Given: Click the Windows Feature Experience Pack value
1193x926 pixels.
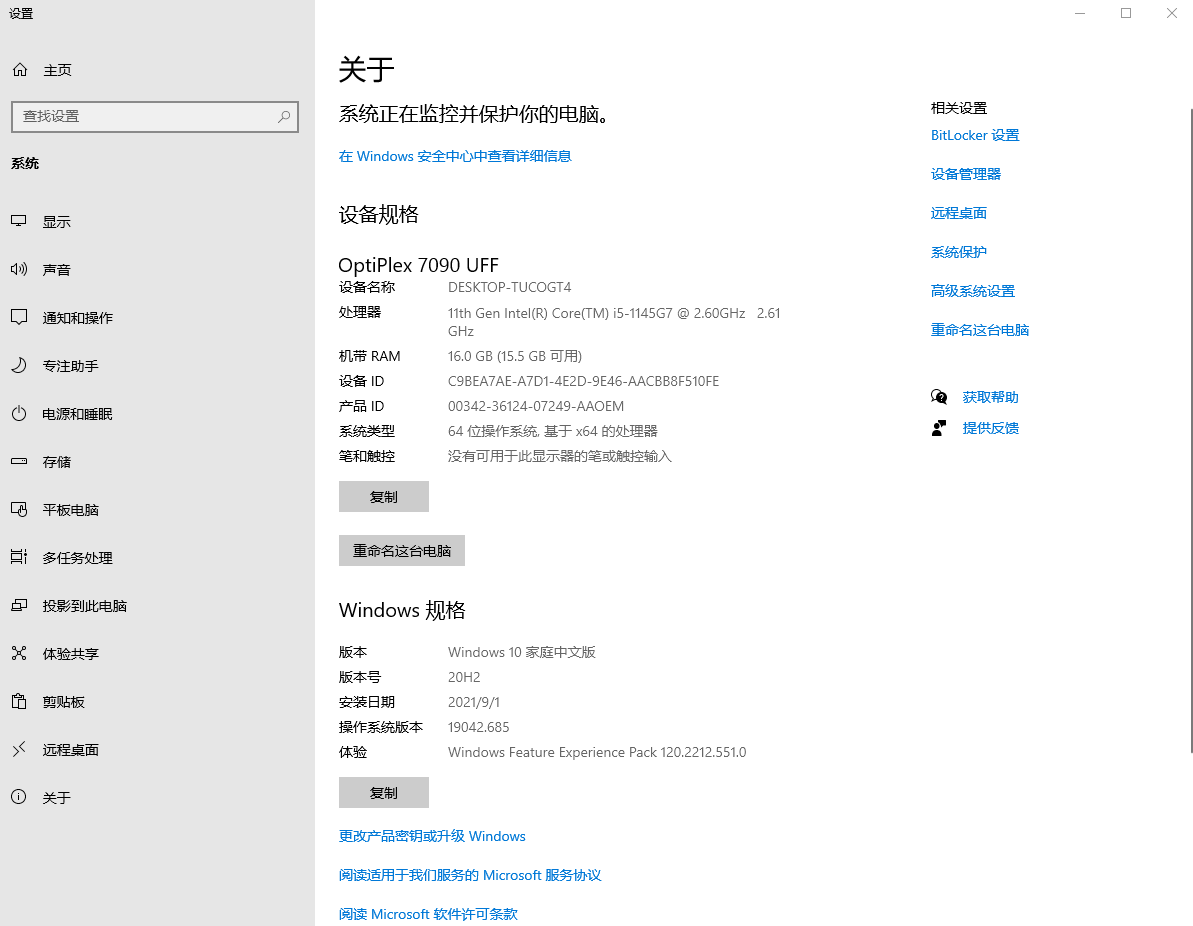Looking at the screenshot, I should click(596, 752).
